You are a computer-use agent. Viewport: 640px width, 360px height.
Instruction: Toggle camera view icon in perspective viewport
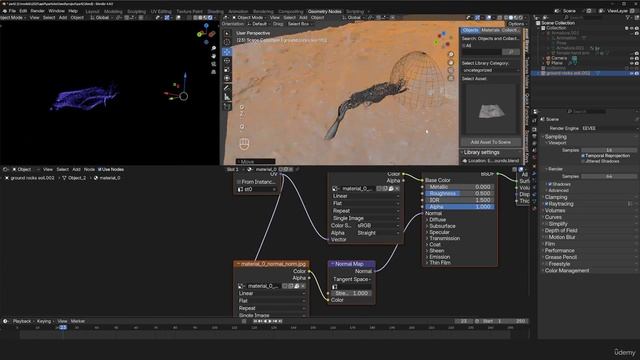click(451, 70)
